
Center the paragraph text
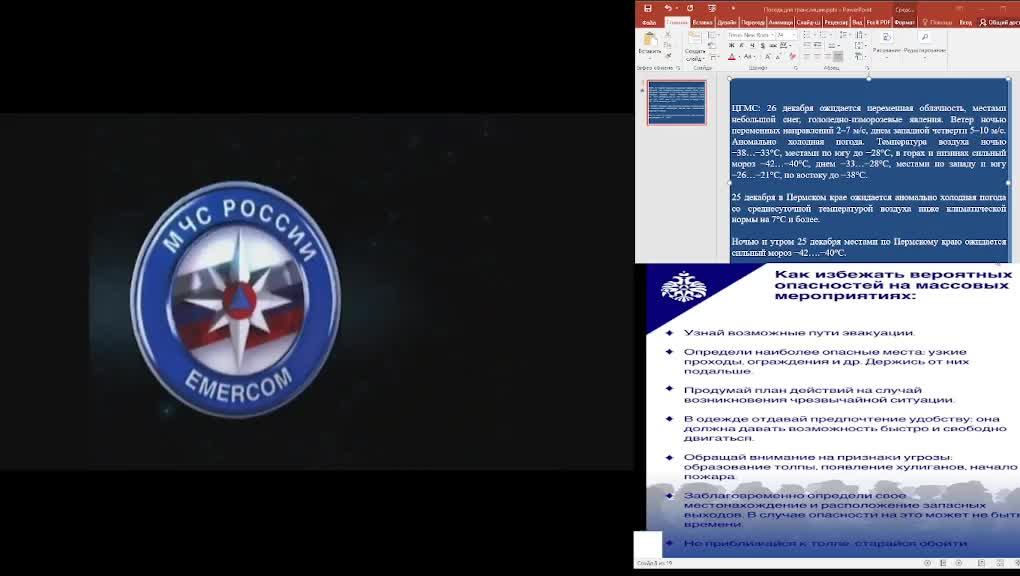point(818,57)
